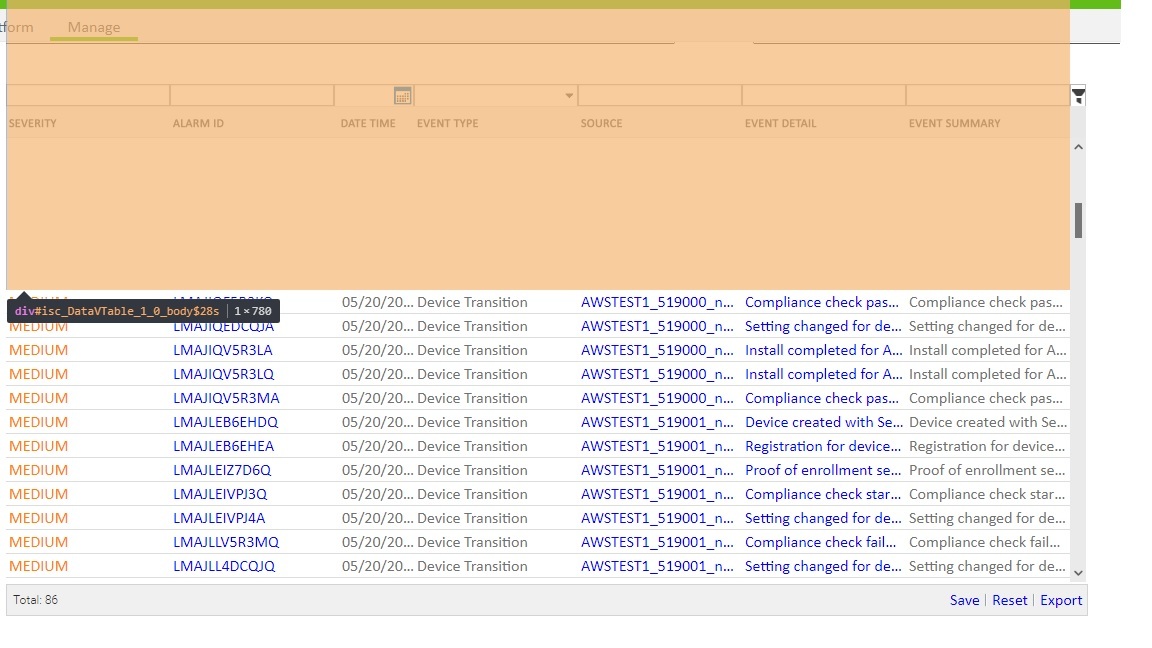Open the date time calendar picker
Viewport: 1152px width, 648px height.
(x=402, y=96)
